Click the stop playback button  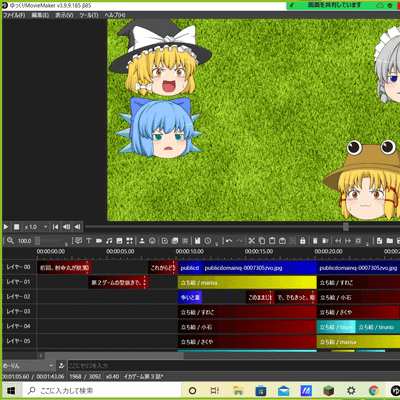[x=16, y=227]
